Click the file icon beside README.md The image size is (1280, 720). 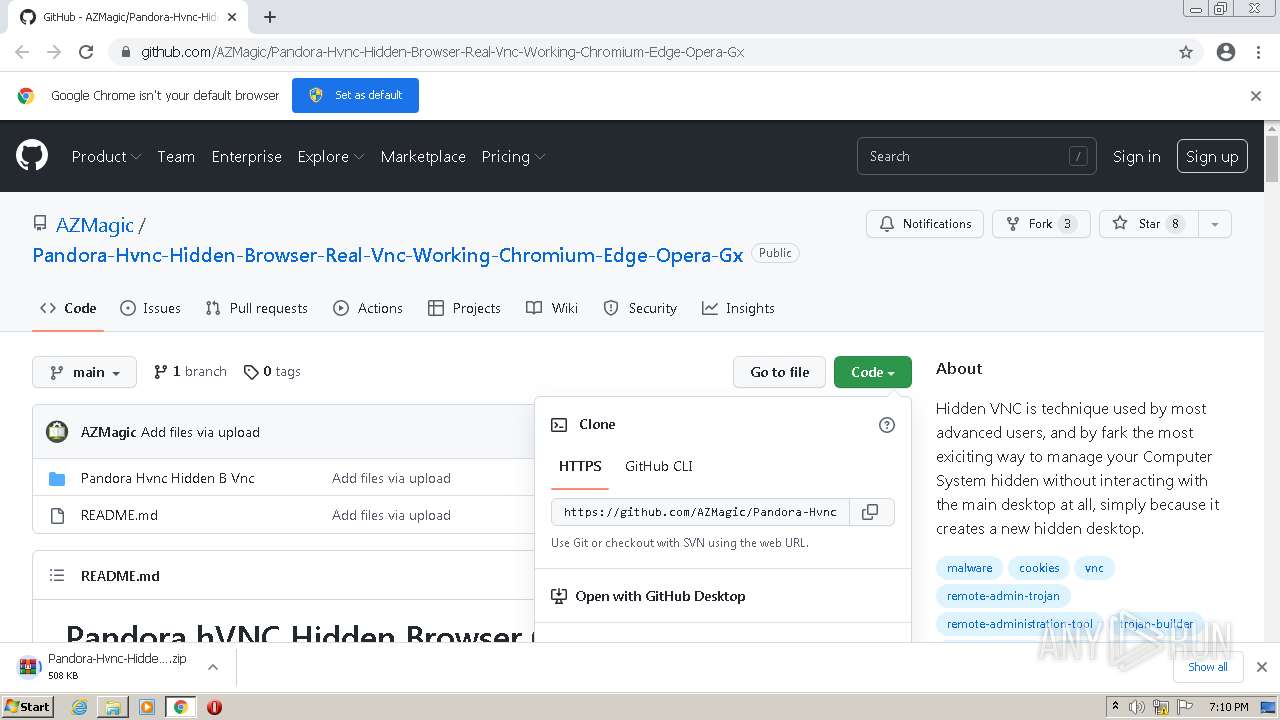[57, 516]
